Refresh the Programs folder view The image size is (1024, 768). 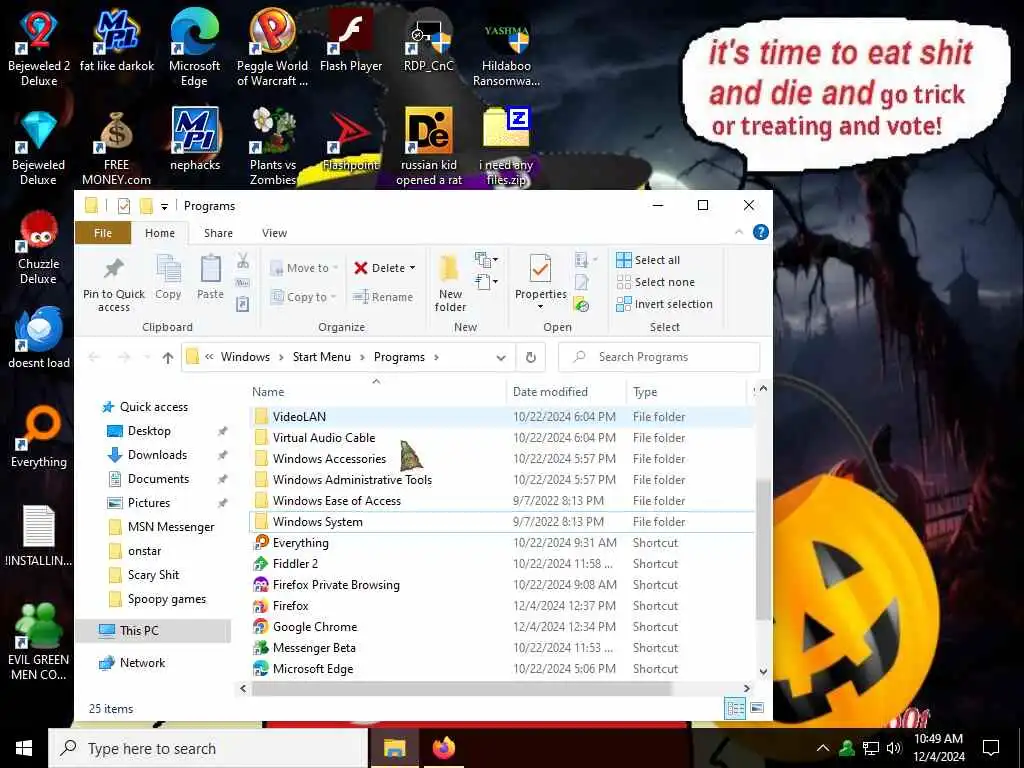pyautogui.click(x=531, y=357)
